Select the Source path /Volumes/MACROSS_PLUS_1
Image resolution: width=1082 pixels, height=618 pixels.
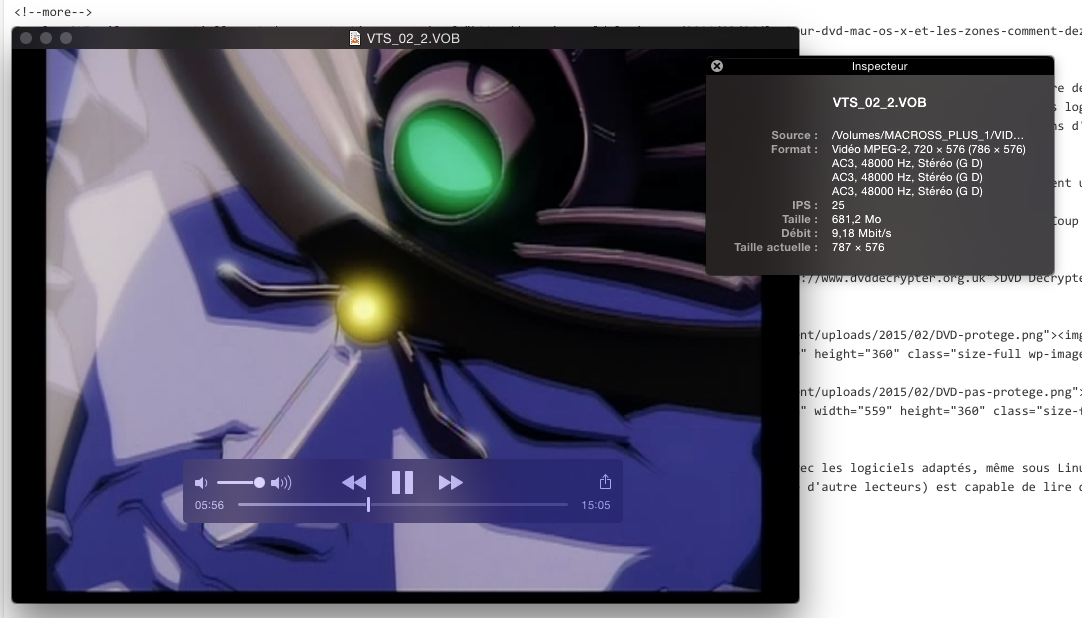[927, 135]
